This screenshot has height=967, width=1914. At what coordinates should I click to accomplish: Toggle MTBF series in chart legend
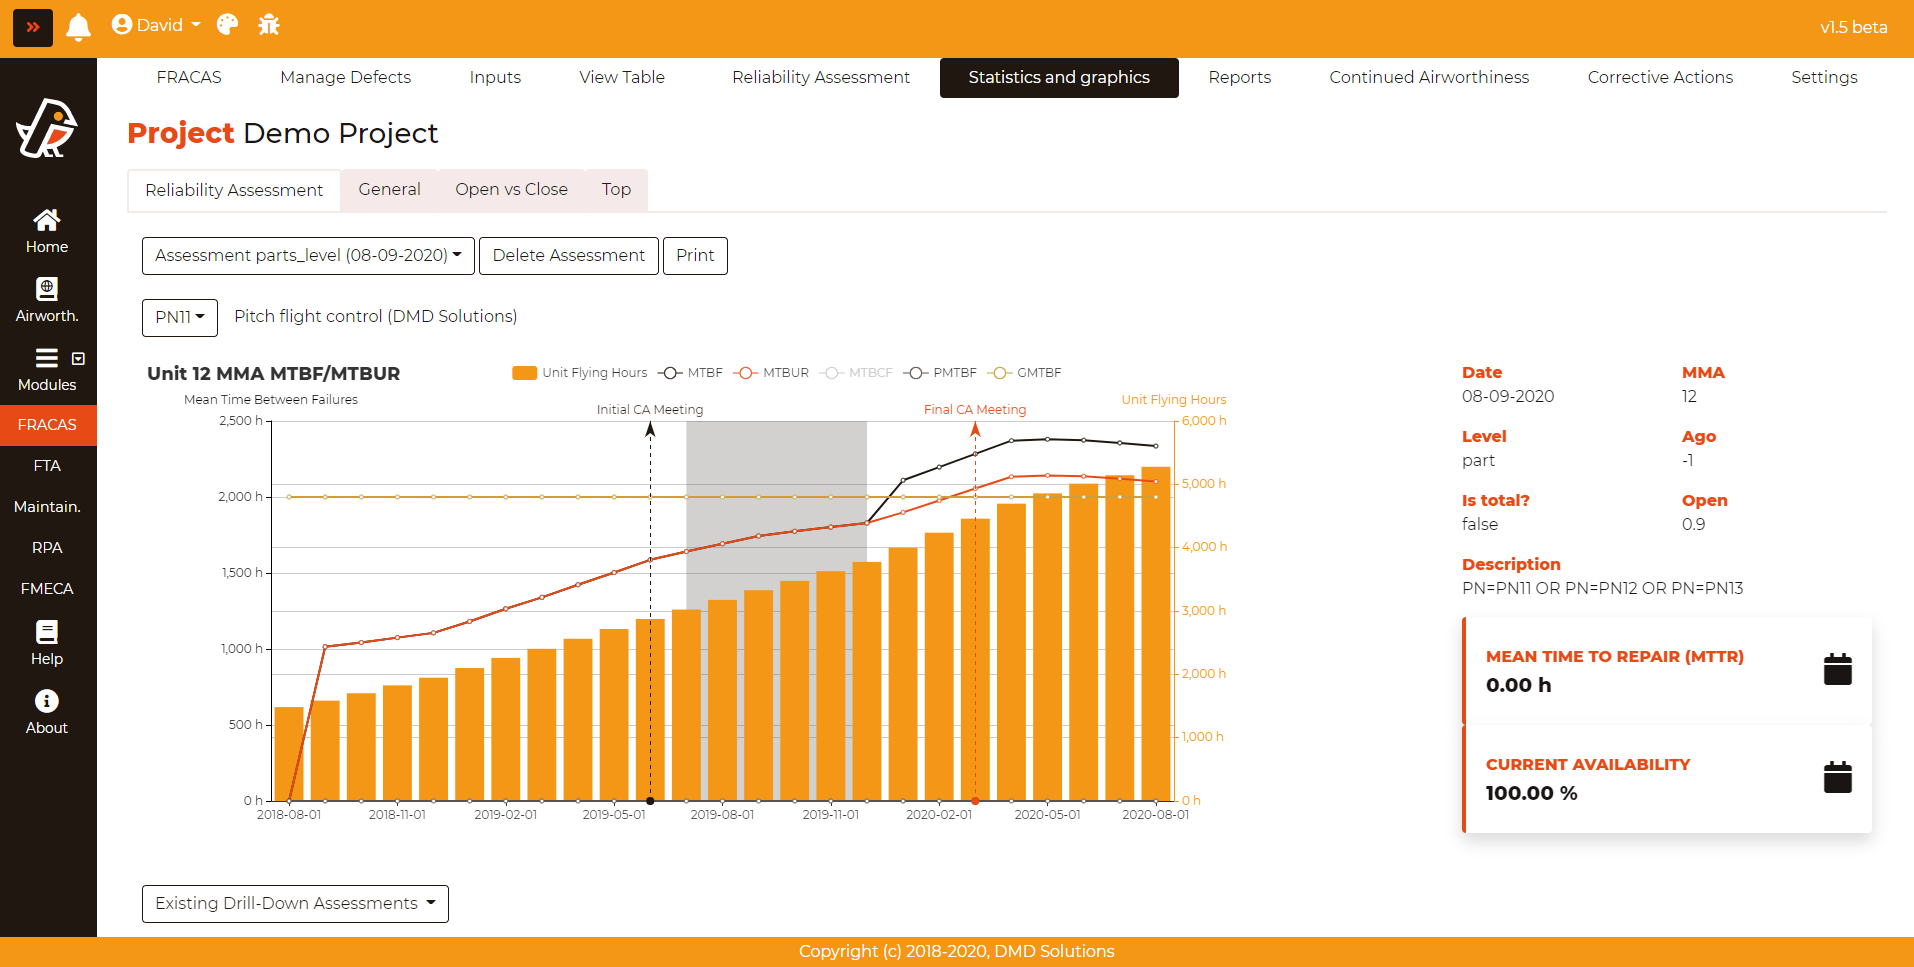click(x=690, y=373)
